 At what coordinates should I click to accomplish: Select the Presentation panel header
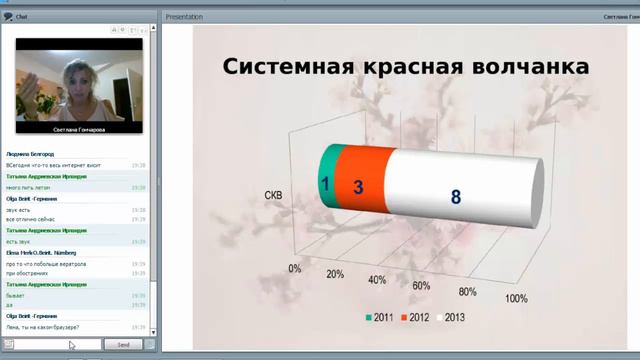click(x=400, y=17)
